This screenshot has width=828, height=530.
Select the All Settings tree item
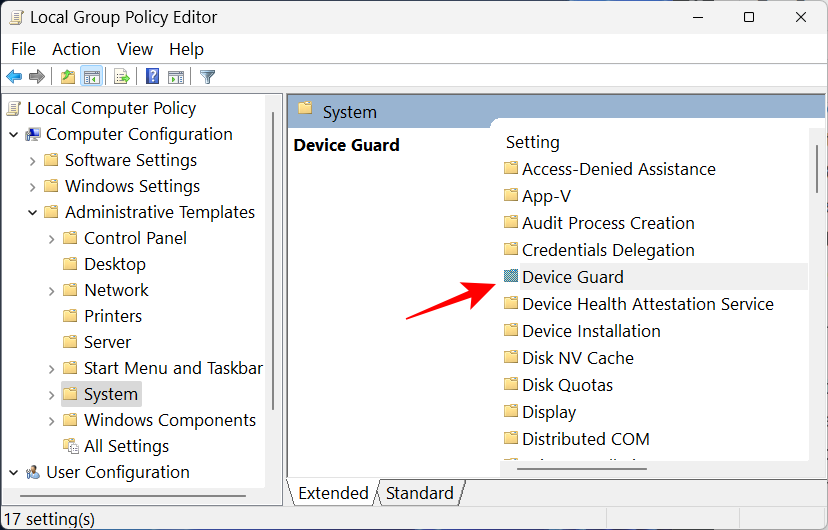tap(126, 447)
